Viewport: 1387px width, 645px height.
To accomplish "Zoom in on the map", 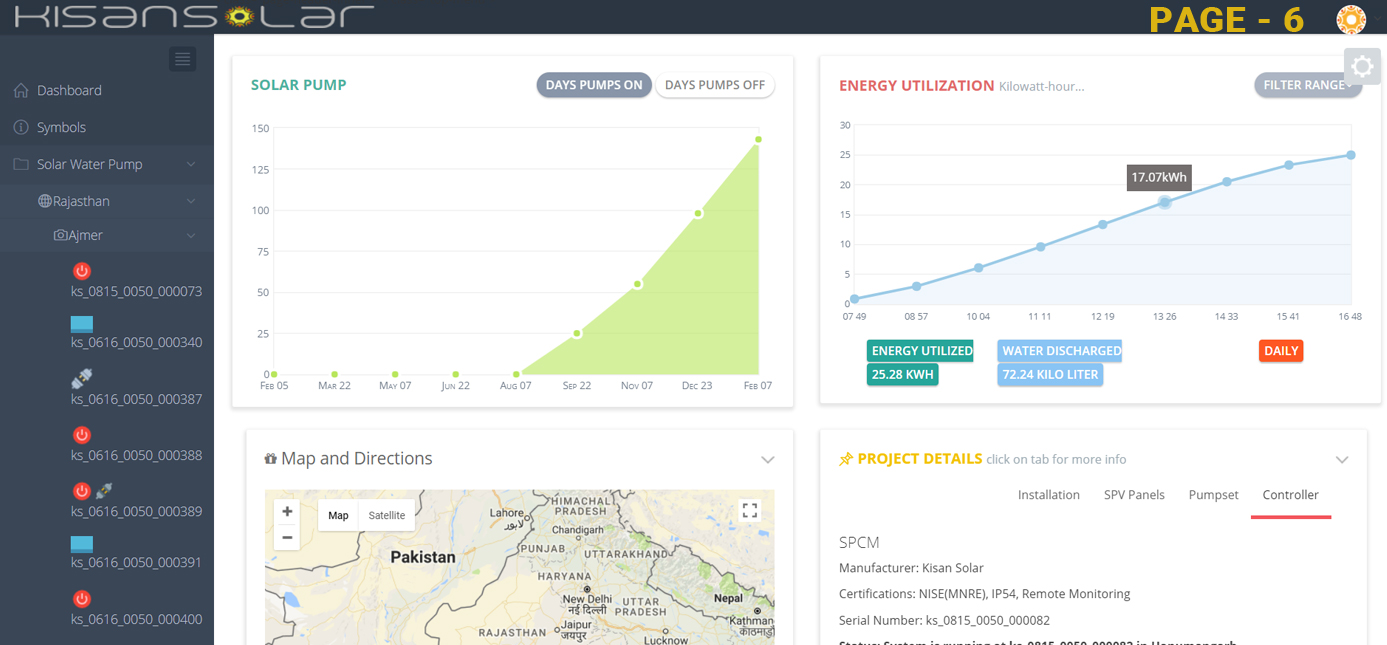I will 287,512.
